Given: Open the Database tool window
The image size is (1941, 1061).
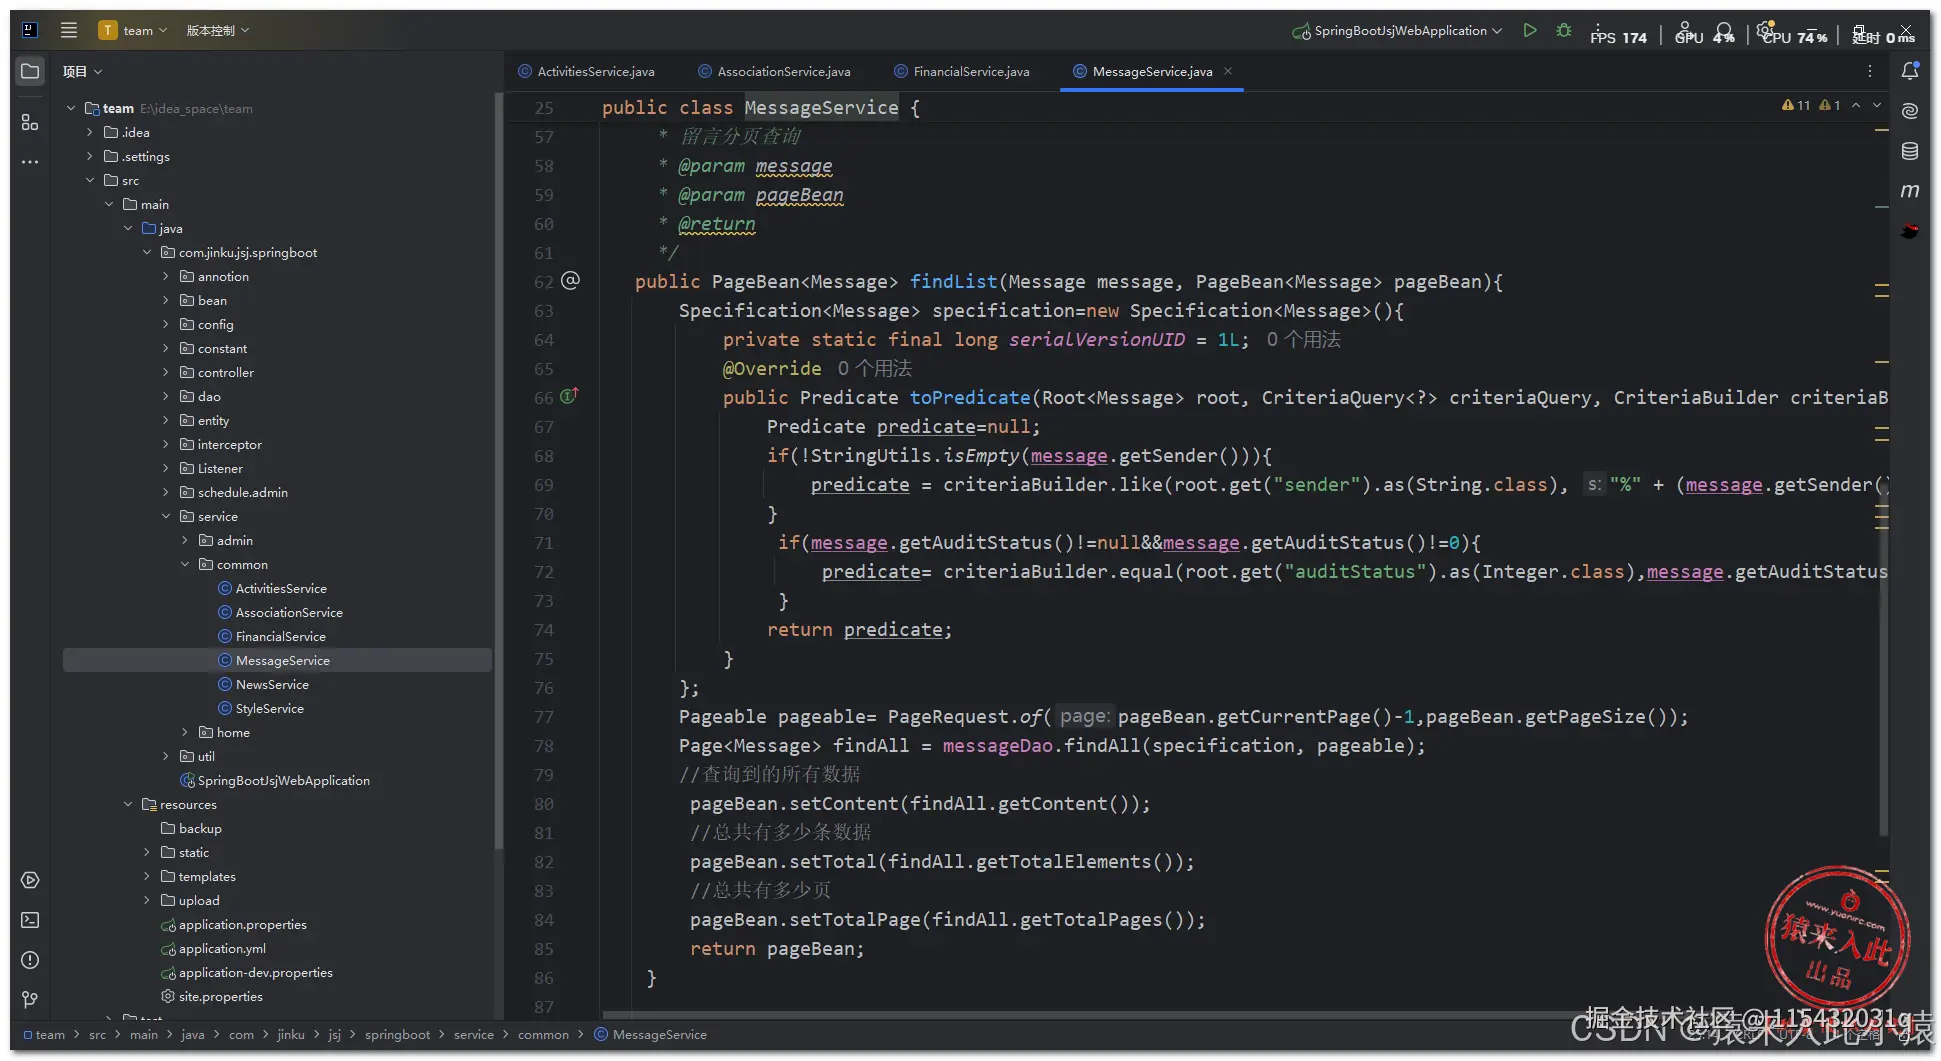Looking at the screenshot, I should [1910, 151].
